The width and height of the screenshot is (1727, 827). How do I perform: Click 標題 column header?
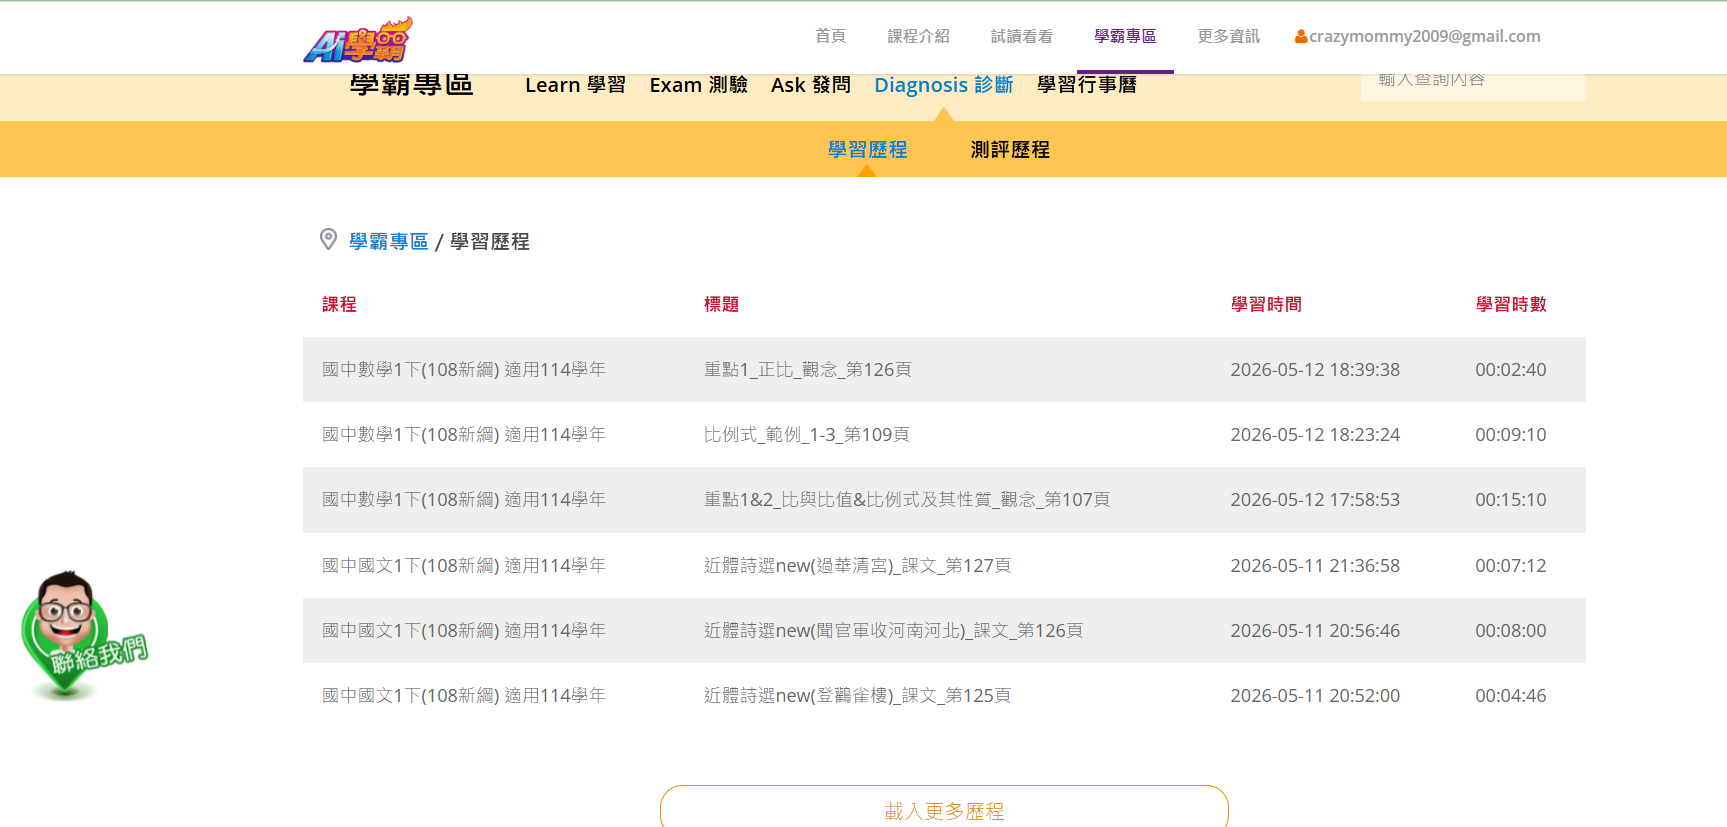click(x=721, y=304)
